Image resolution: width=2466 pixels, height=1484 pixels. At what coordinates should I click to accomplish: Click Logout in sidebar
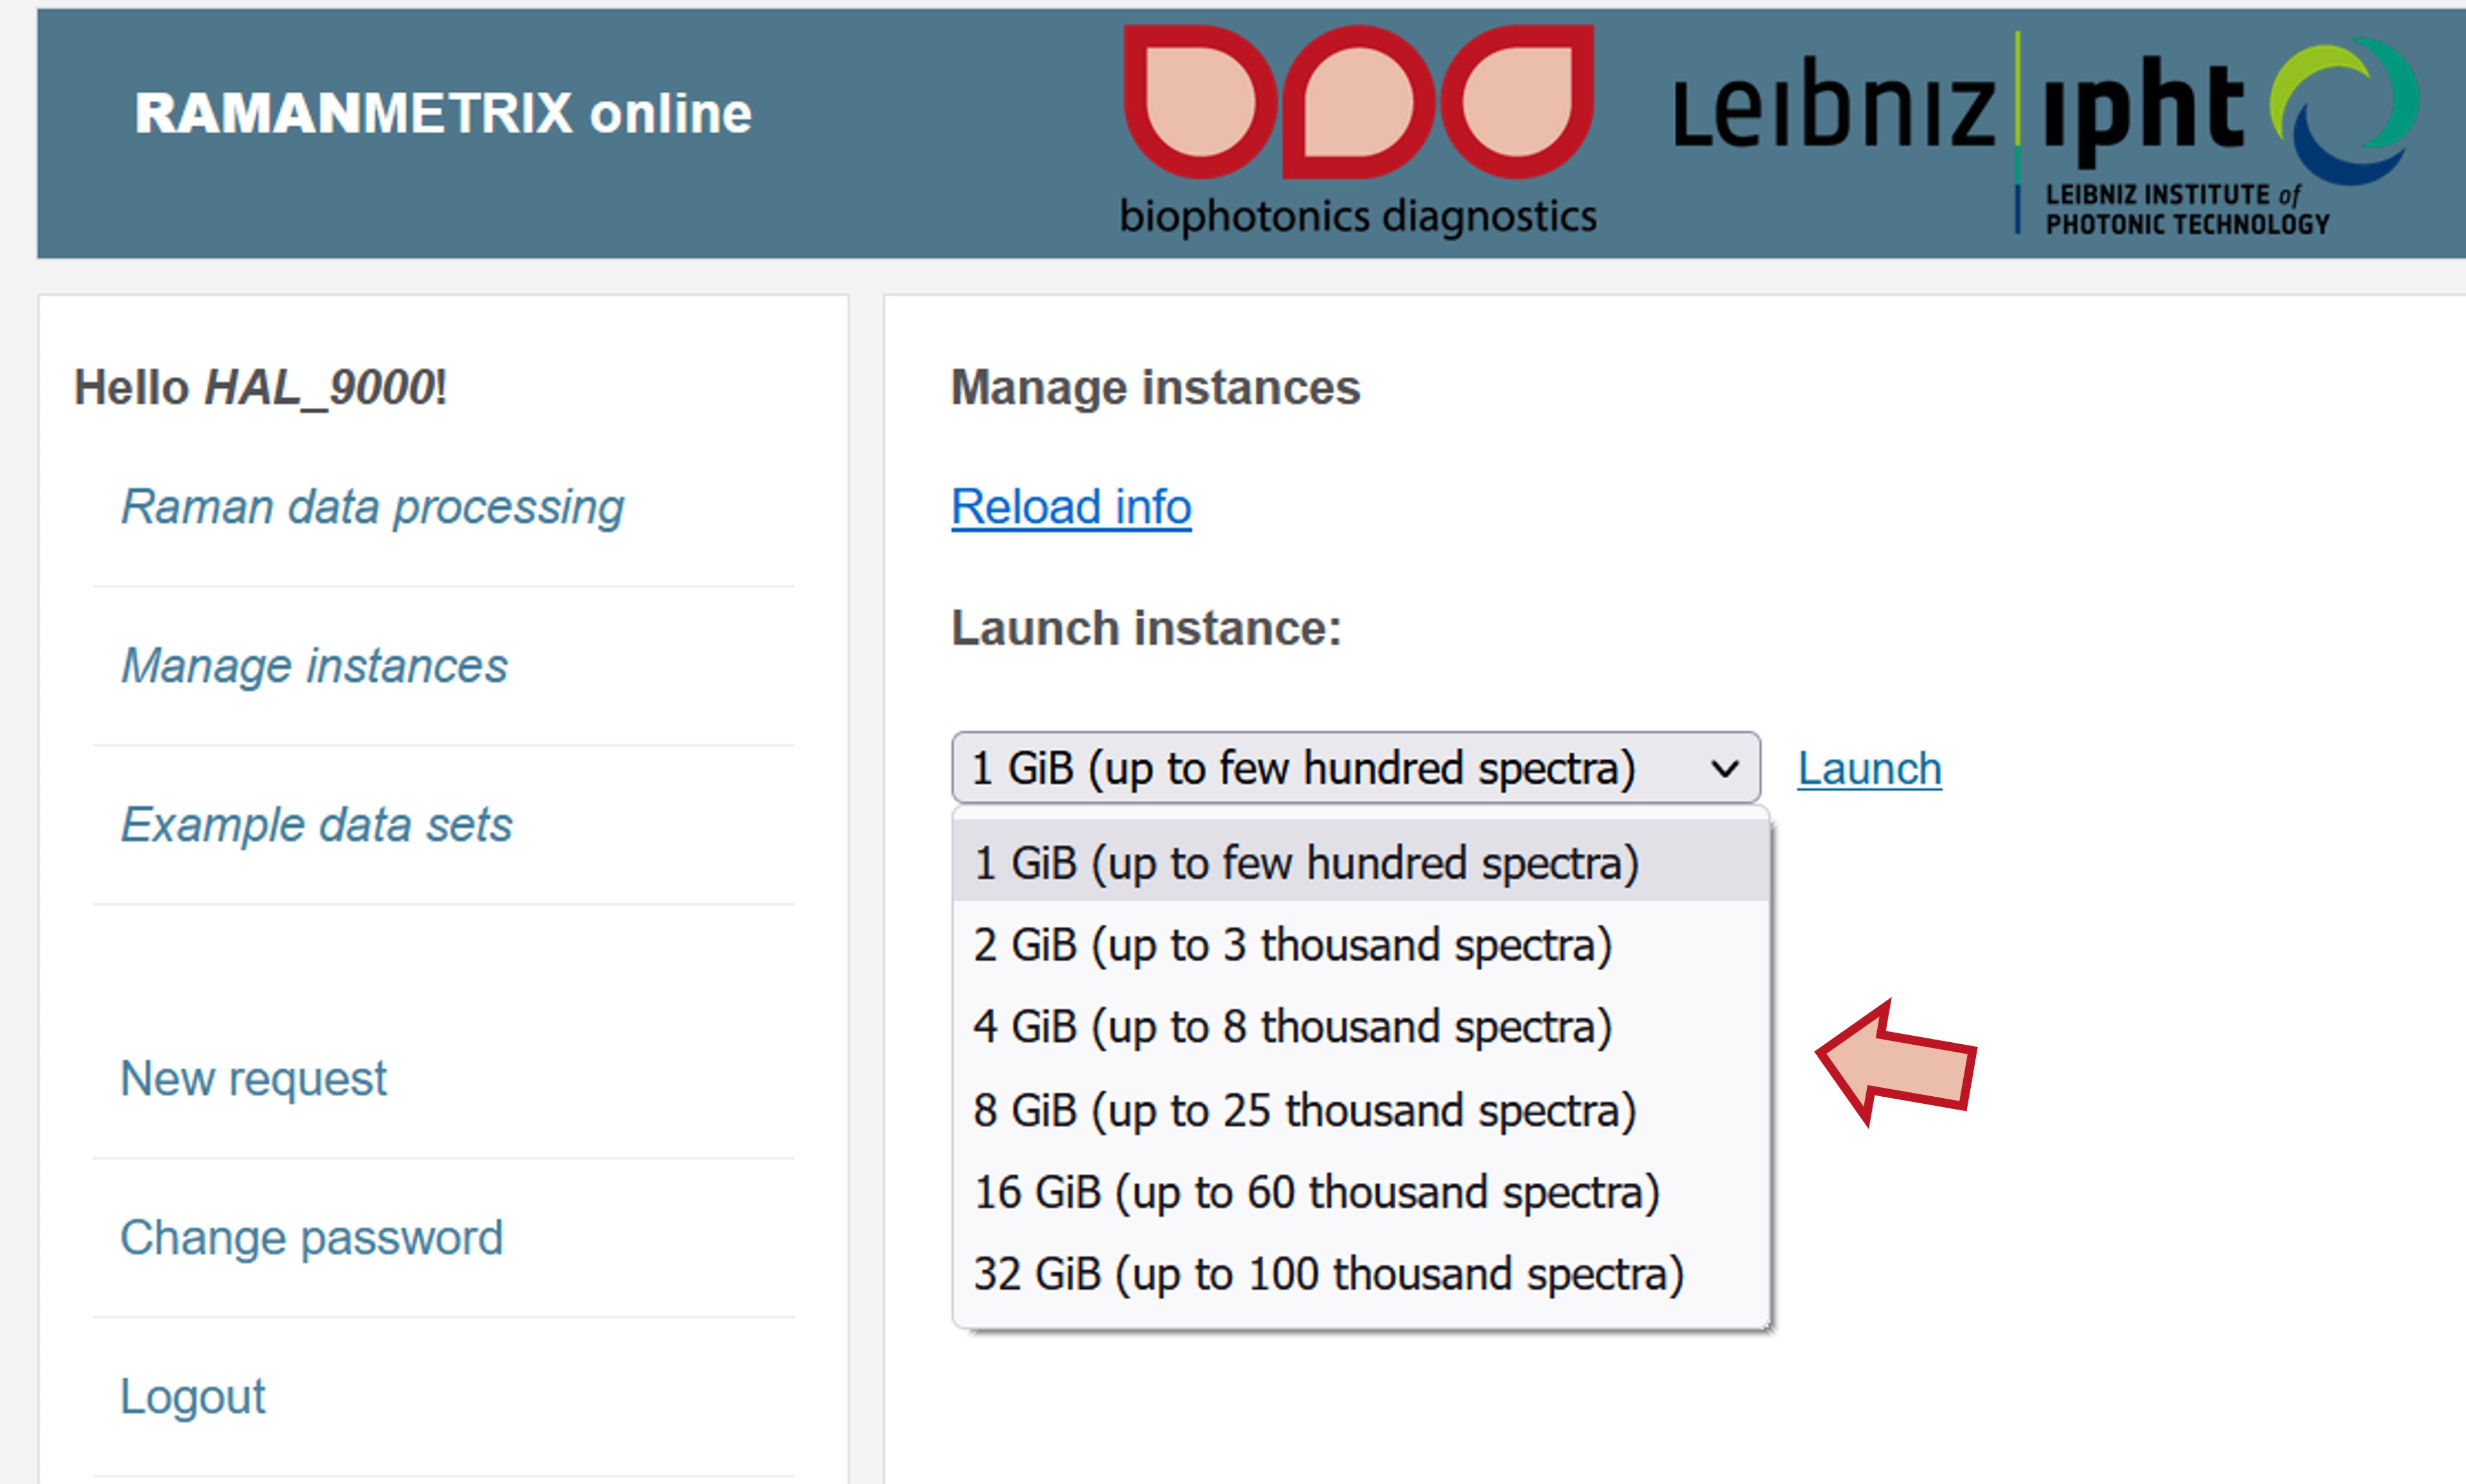pos(193,1396)
